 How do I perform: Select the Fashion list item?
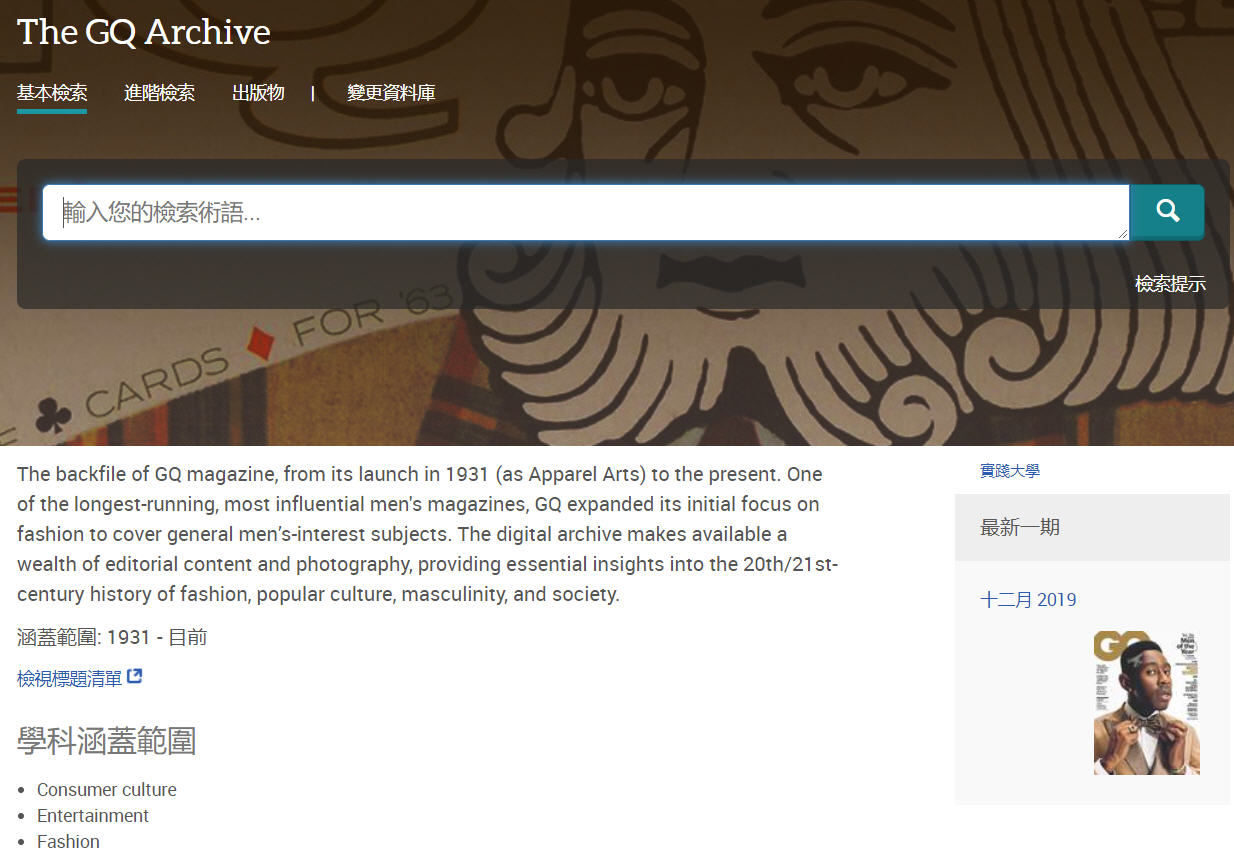click(68, 841)
